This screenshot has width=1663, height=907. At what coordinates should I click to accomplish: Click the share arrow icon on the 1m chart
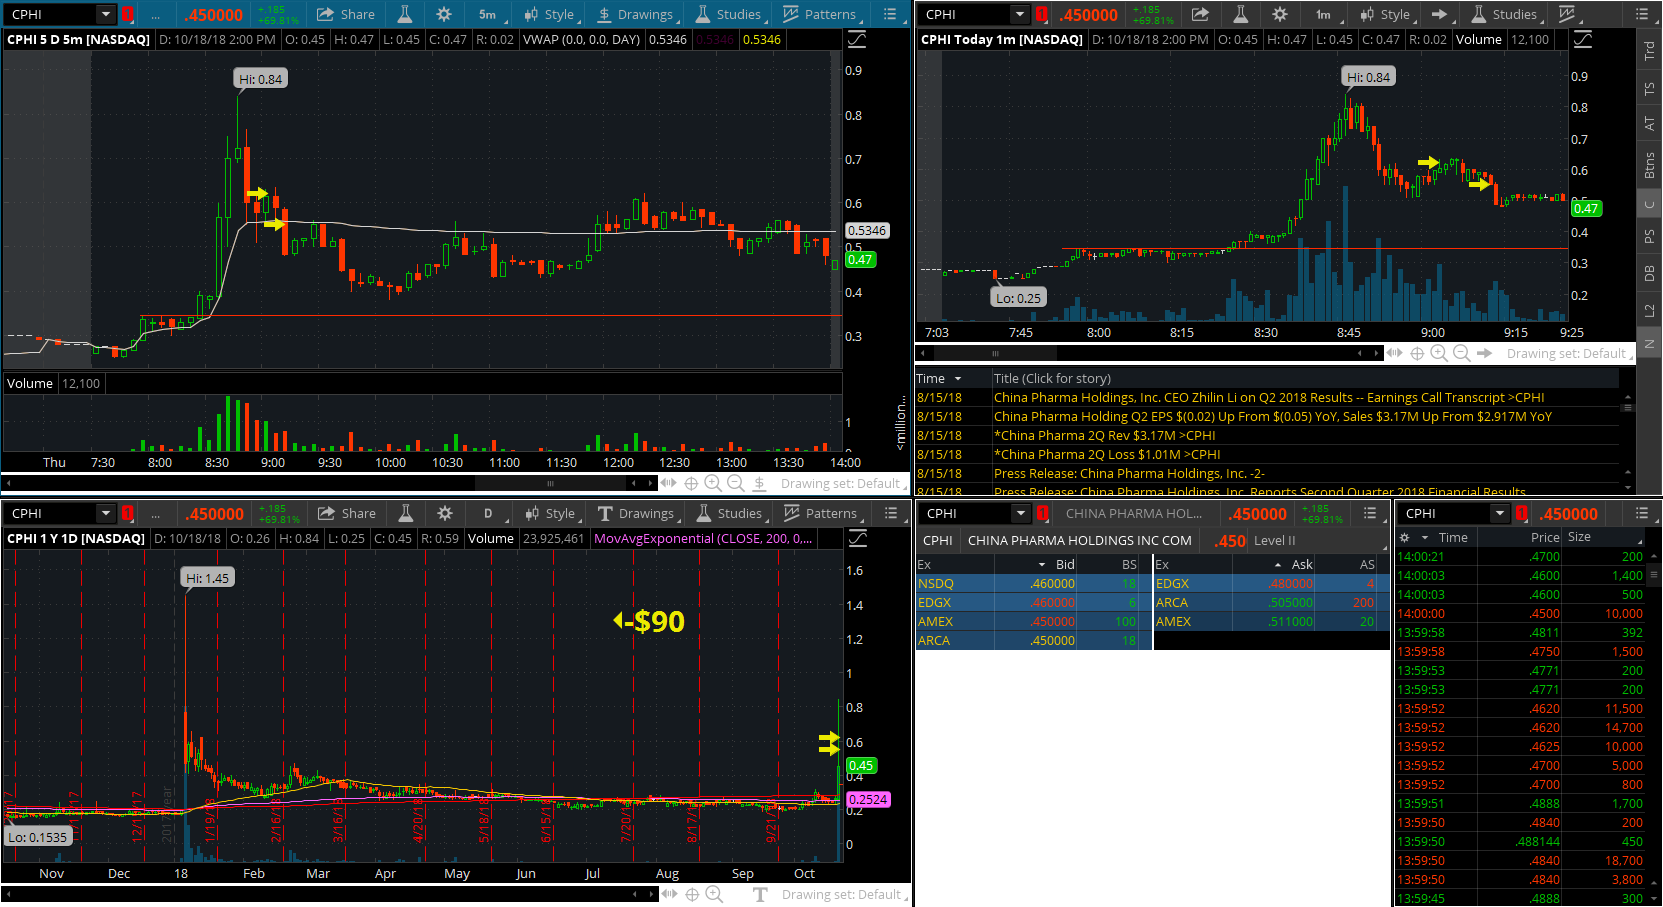coord(1200,14)
